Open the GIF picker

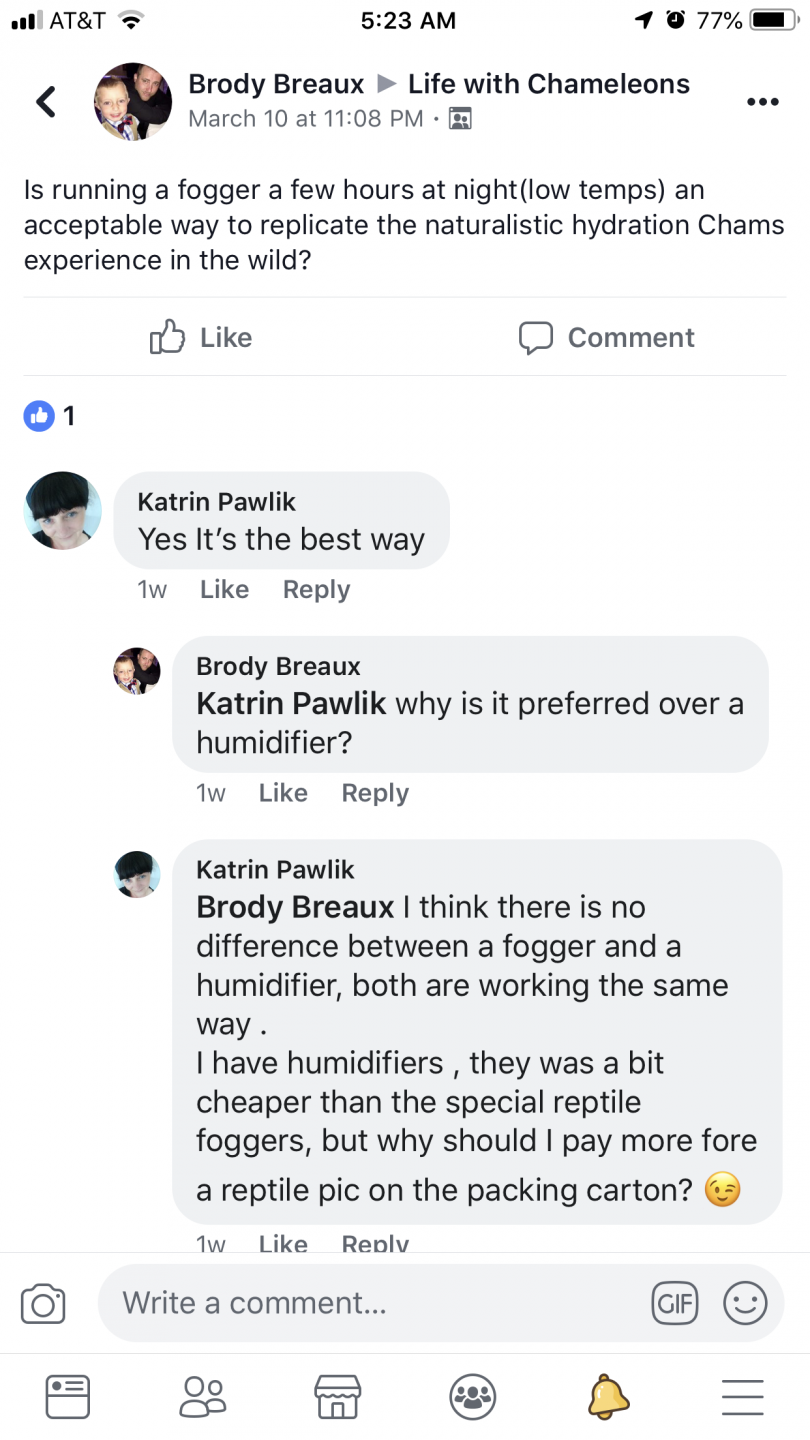coord(674,1303)
